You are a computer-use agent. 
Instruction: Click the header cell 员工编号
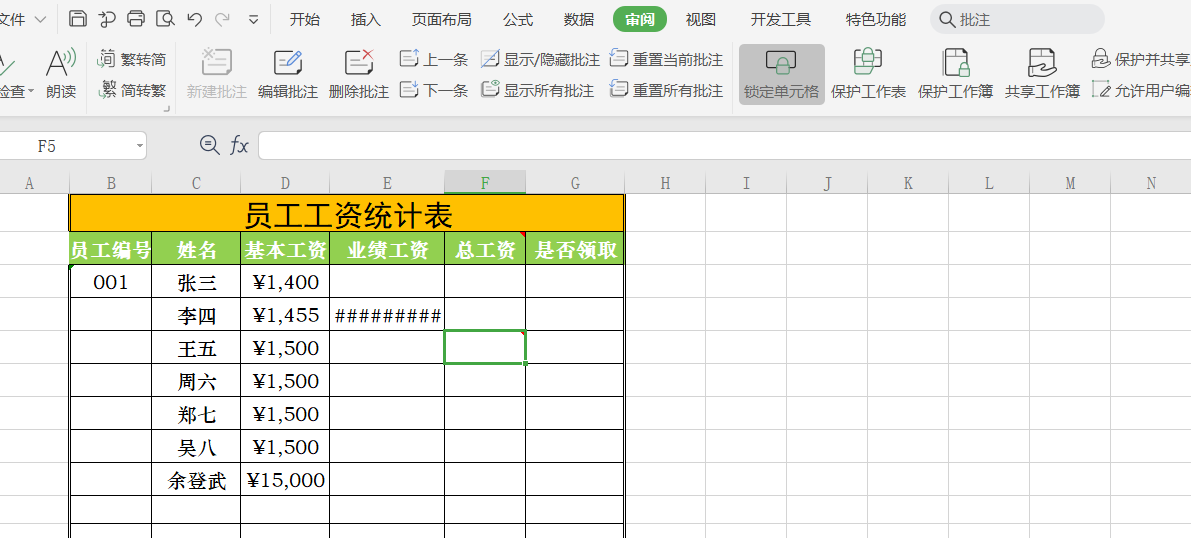click(111, 248)
